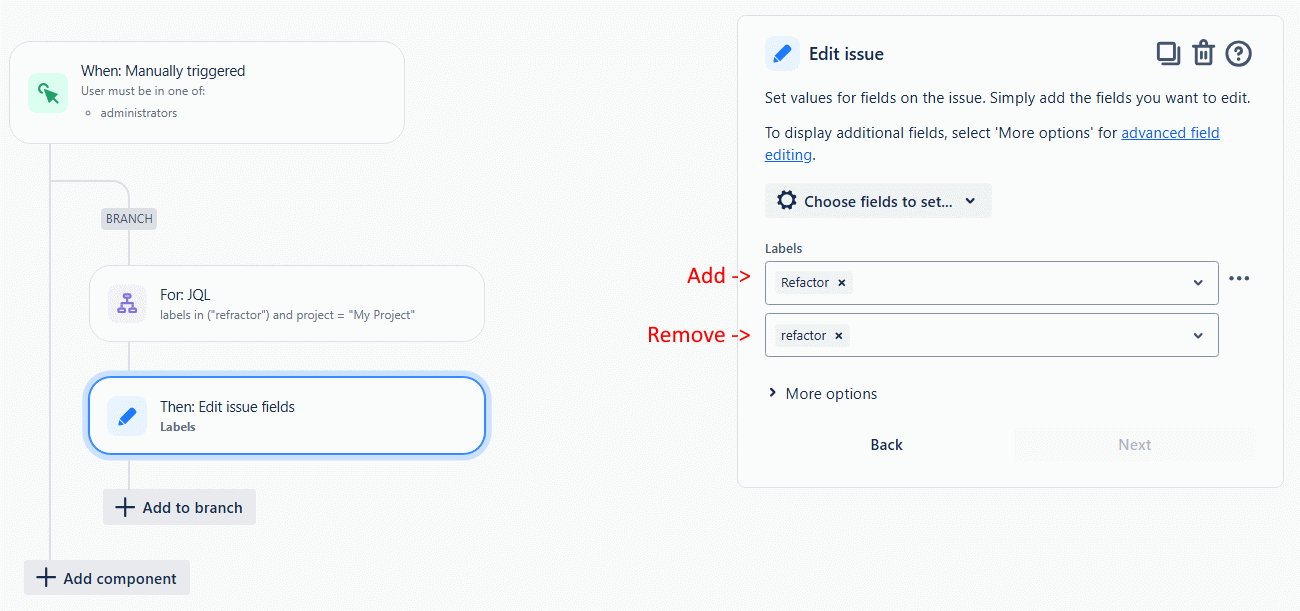
Task: Open the dropdown for the refactor remove field
Action: [1198, 335]
